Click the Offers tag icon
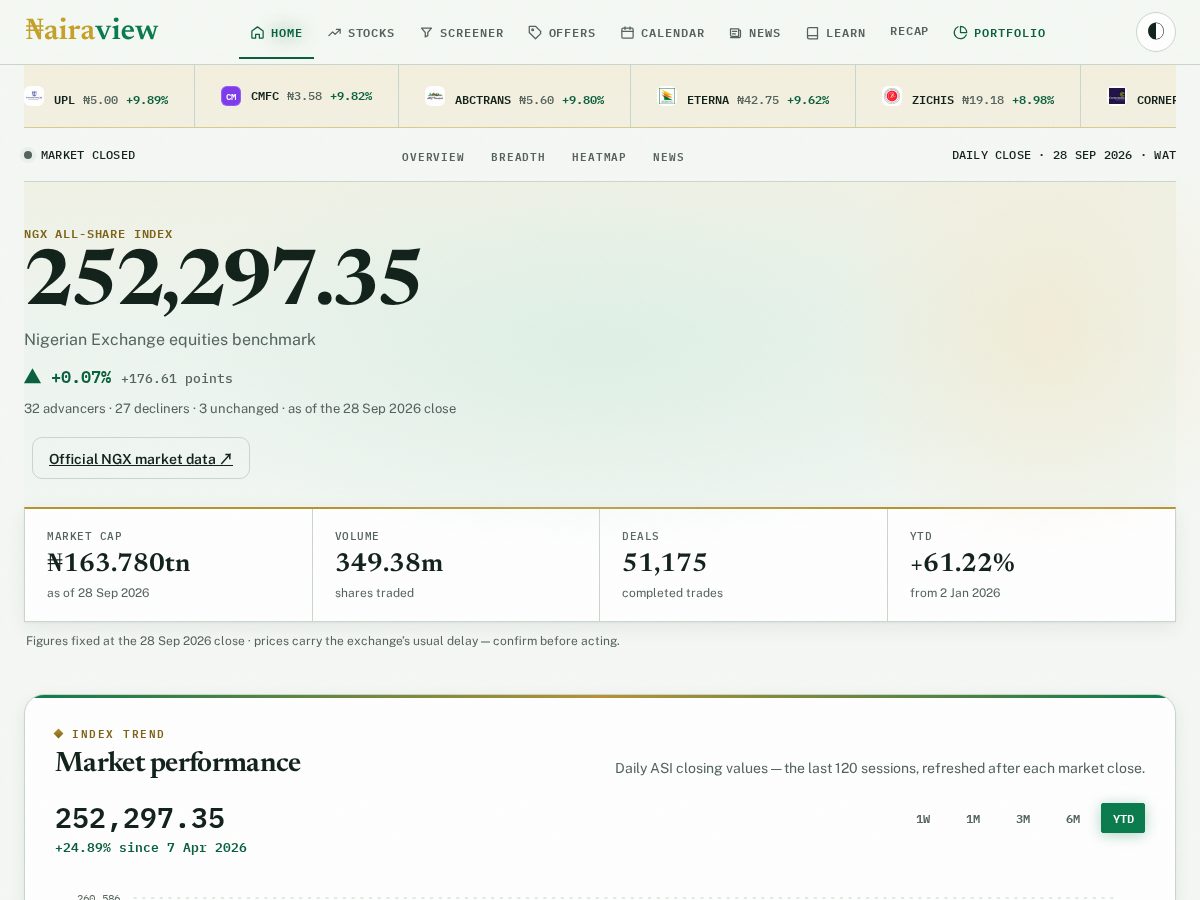This screenshot has width=1200, height=900. pyautogui.click(x=535, y=33)
